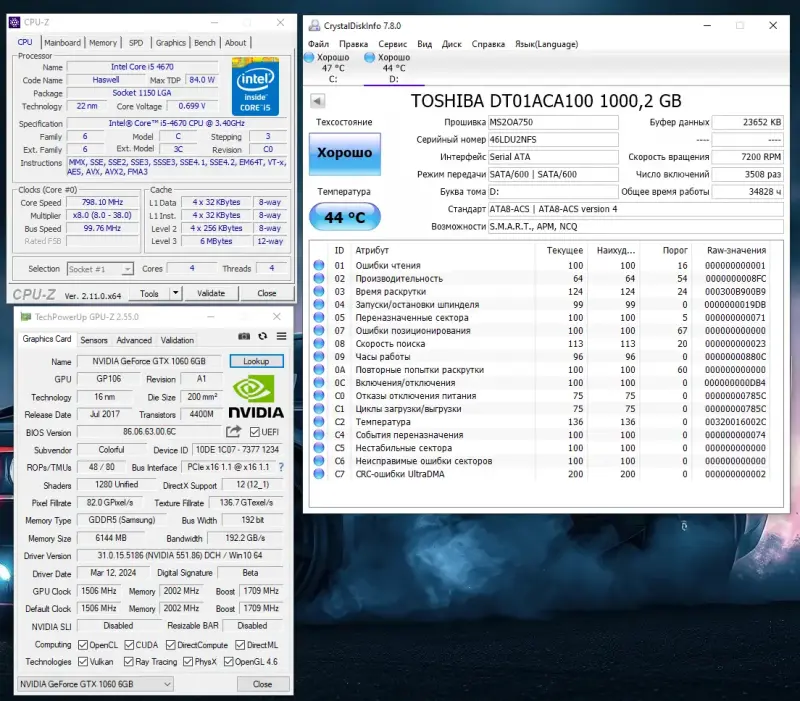800x701 pixels.
Task: Open the Файл menu in CrystalDiskInfo
Action: click(x=318, y=44)
